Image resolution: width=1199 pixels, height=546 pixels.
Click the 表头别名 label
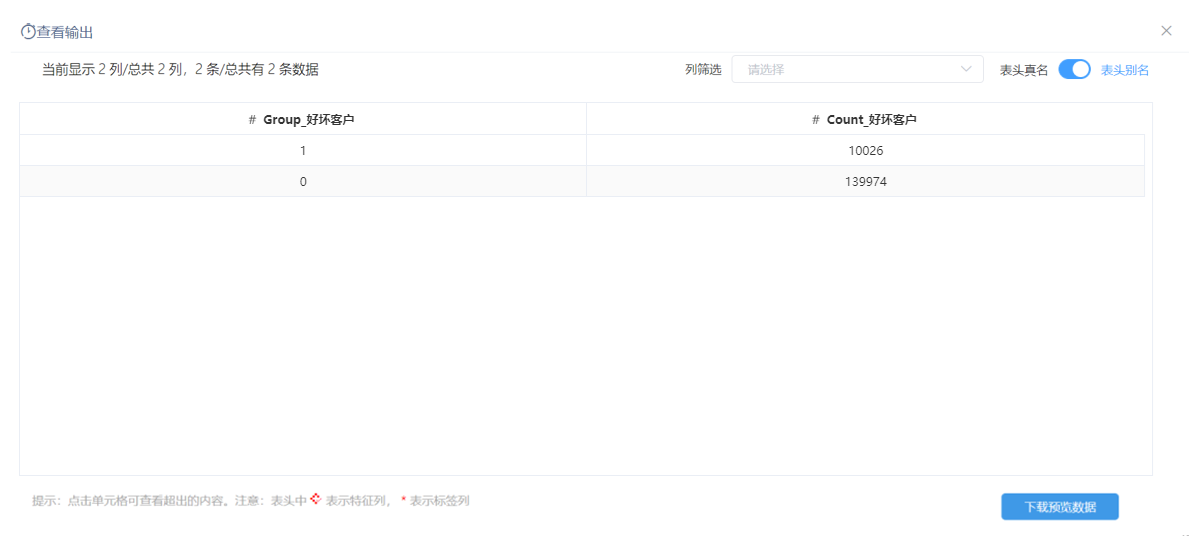coord(1125,70)
